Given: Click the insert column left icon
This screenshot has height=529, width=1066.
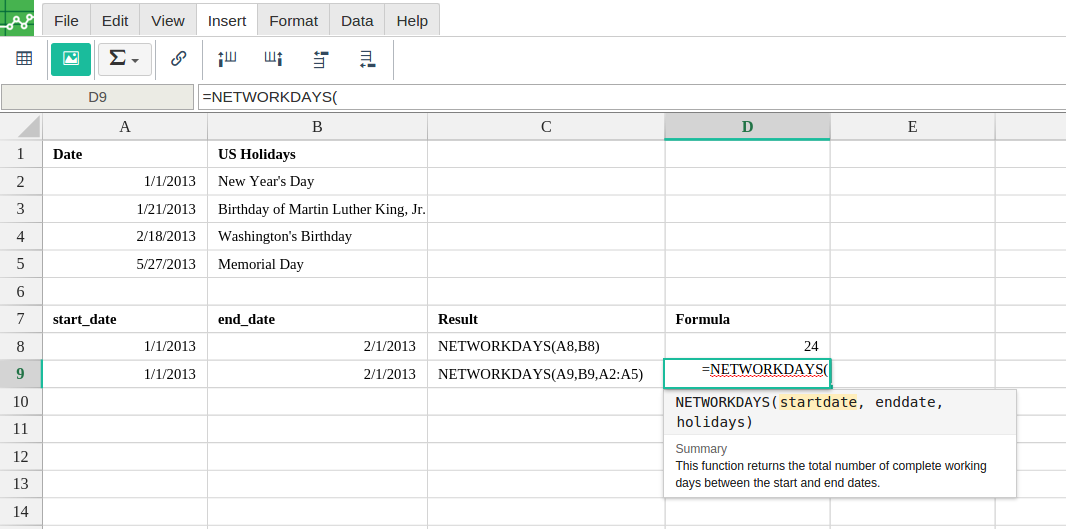Looking at the screenshot, I should [227, 59].
